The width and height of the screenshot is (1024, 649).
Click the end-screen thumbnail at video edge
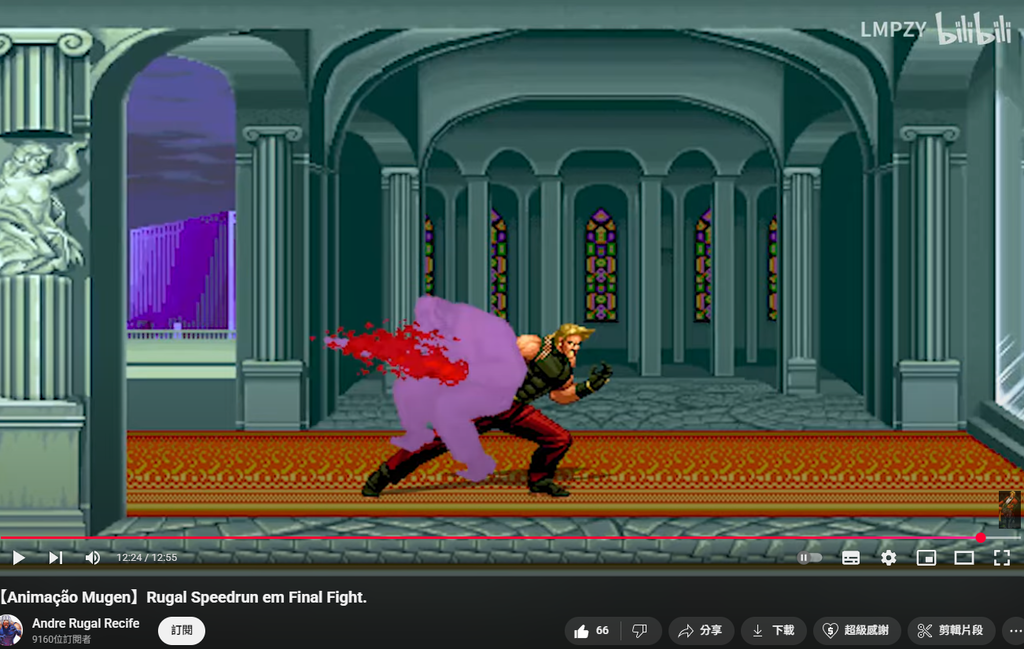point(1010,509)
